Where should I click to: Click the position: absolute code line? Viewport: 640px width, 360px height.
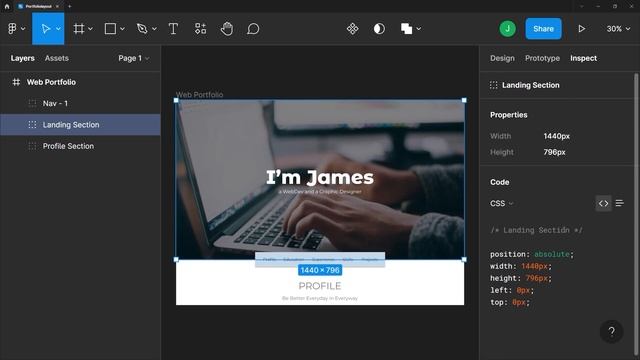[x=532, y=254]
